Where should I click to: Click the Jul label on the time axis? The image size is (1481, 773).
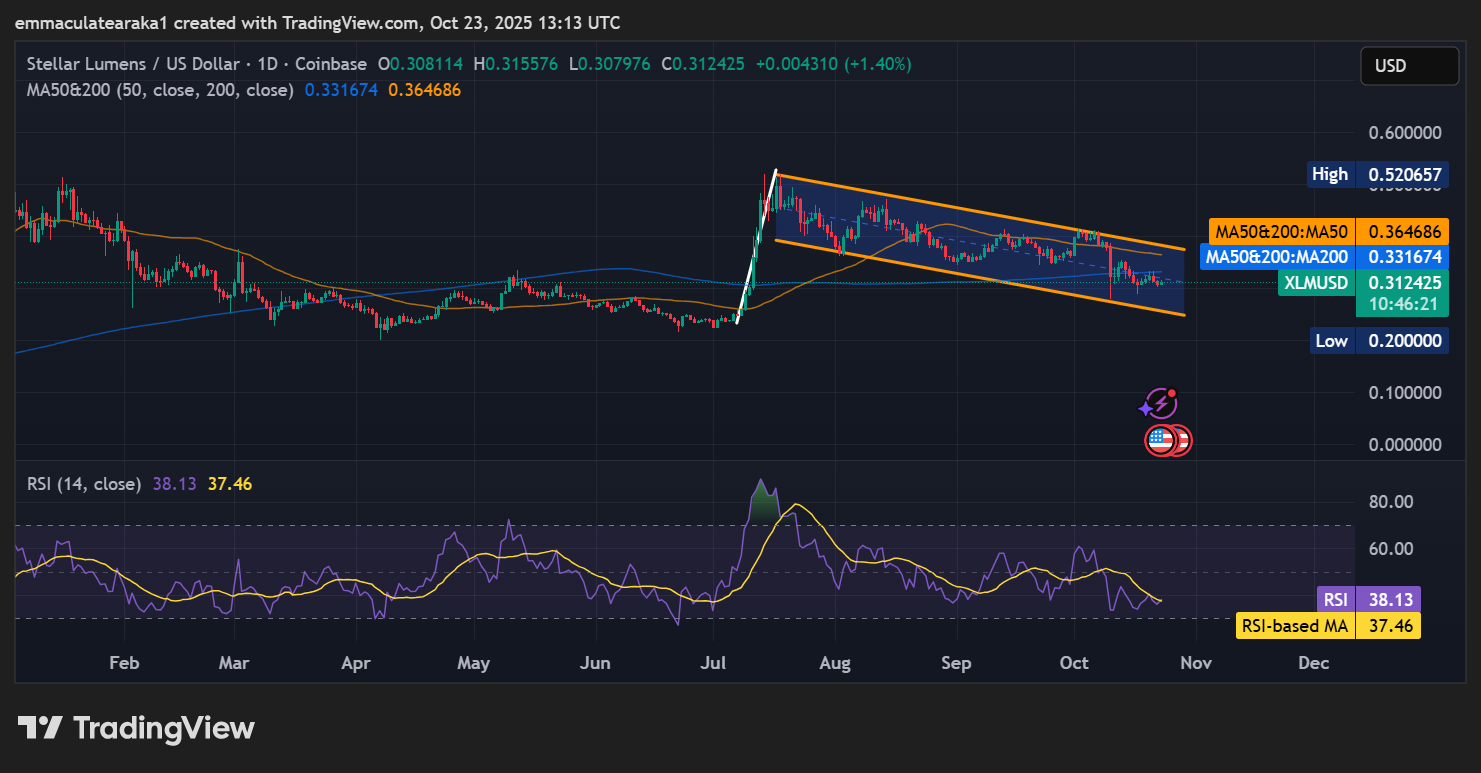click(x=713, y=663)
